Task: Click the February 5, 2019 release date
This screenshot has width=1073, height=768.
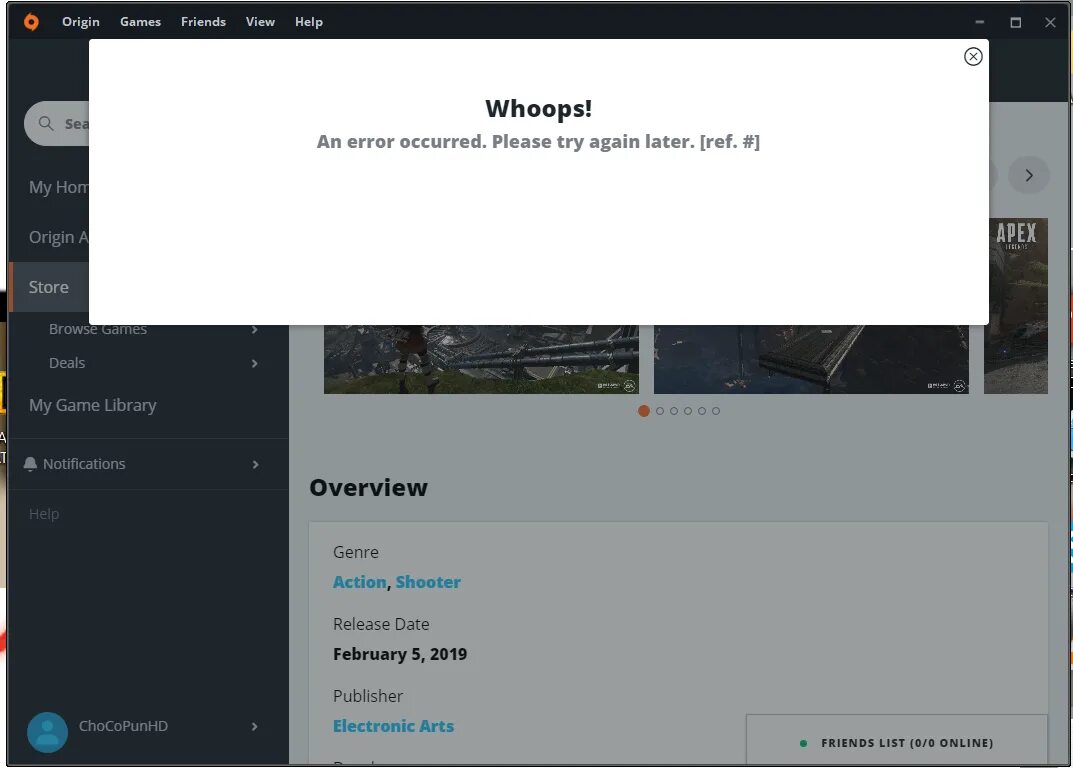Action: 400,654
